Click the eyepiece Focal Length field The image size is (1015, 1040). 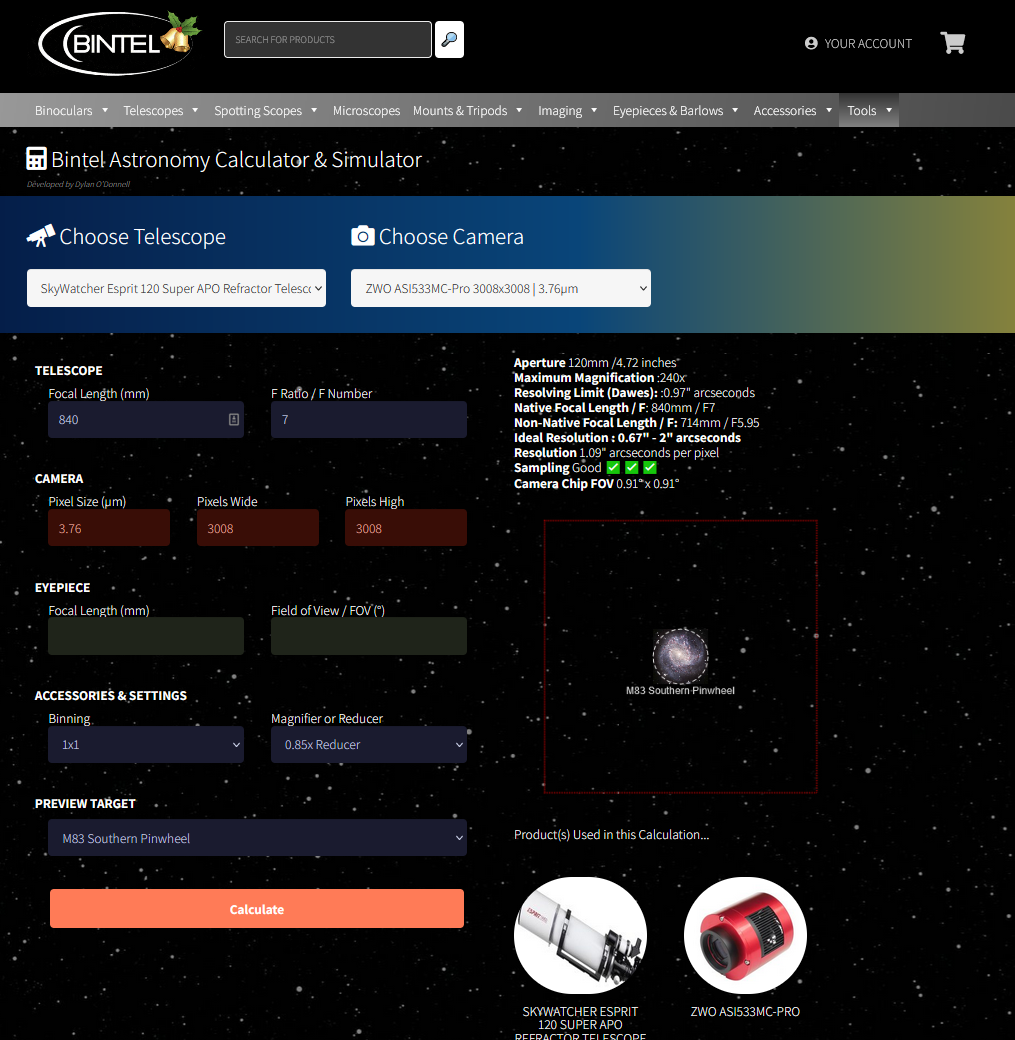pyautogui.click(x=146, y=636)
